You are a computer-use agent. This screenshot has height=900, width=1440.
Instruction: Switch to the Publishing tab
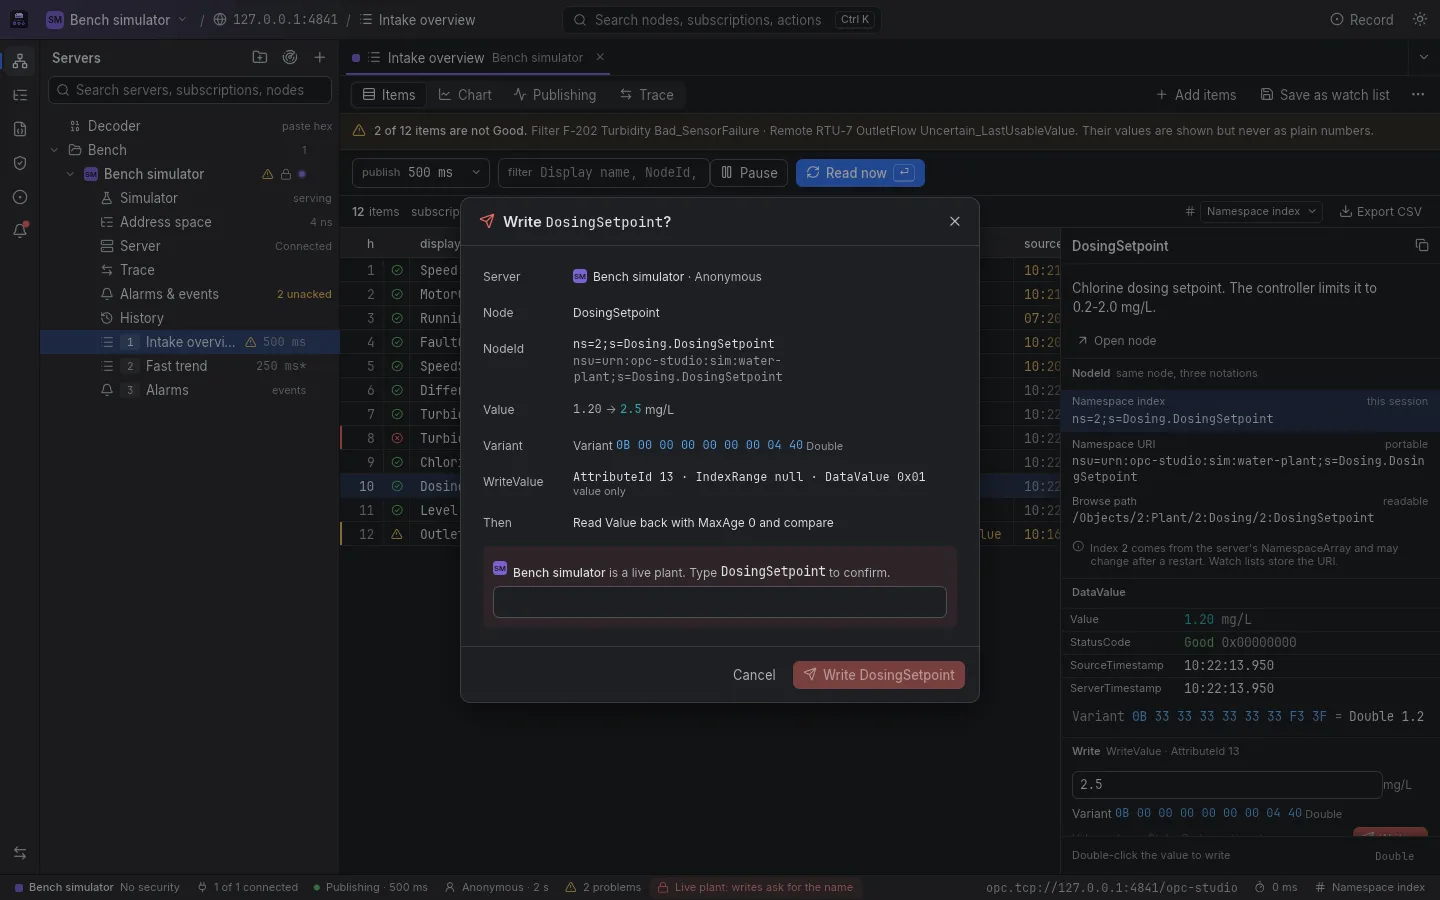(555, 95)
